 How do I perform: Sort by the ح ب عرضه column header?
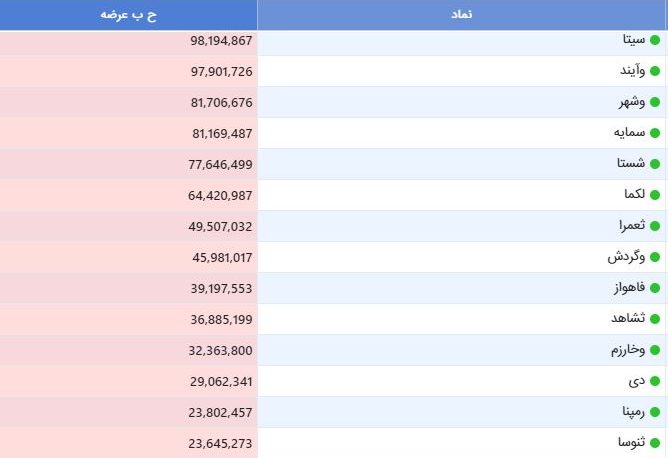(128, 15)
